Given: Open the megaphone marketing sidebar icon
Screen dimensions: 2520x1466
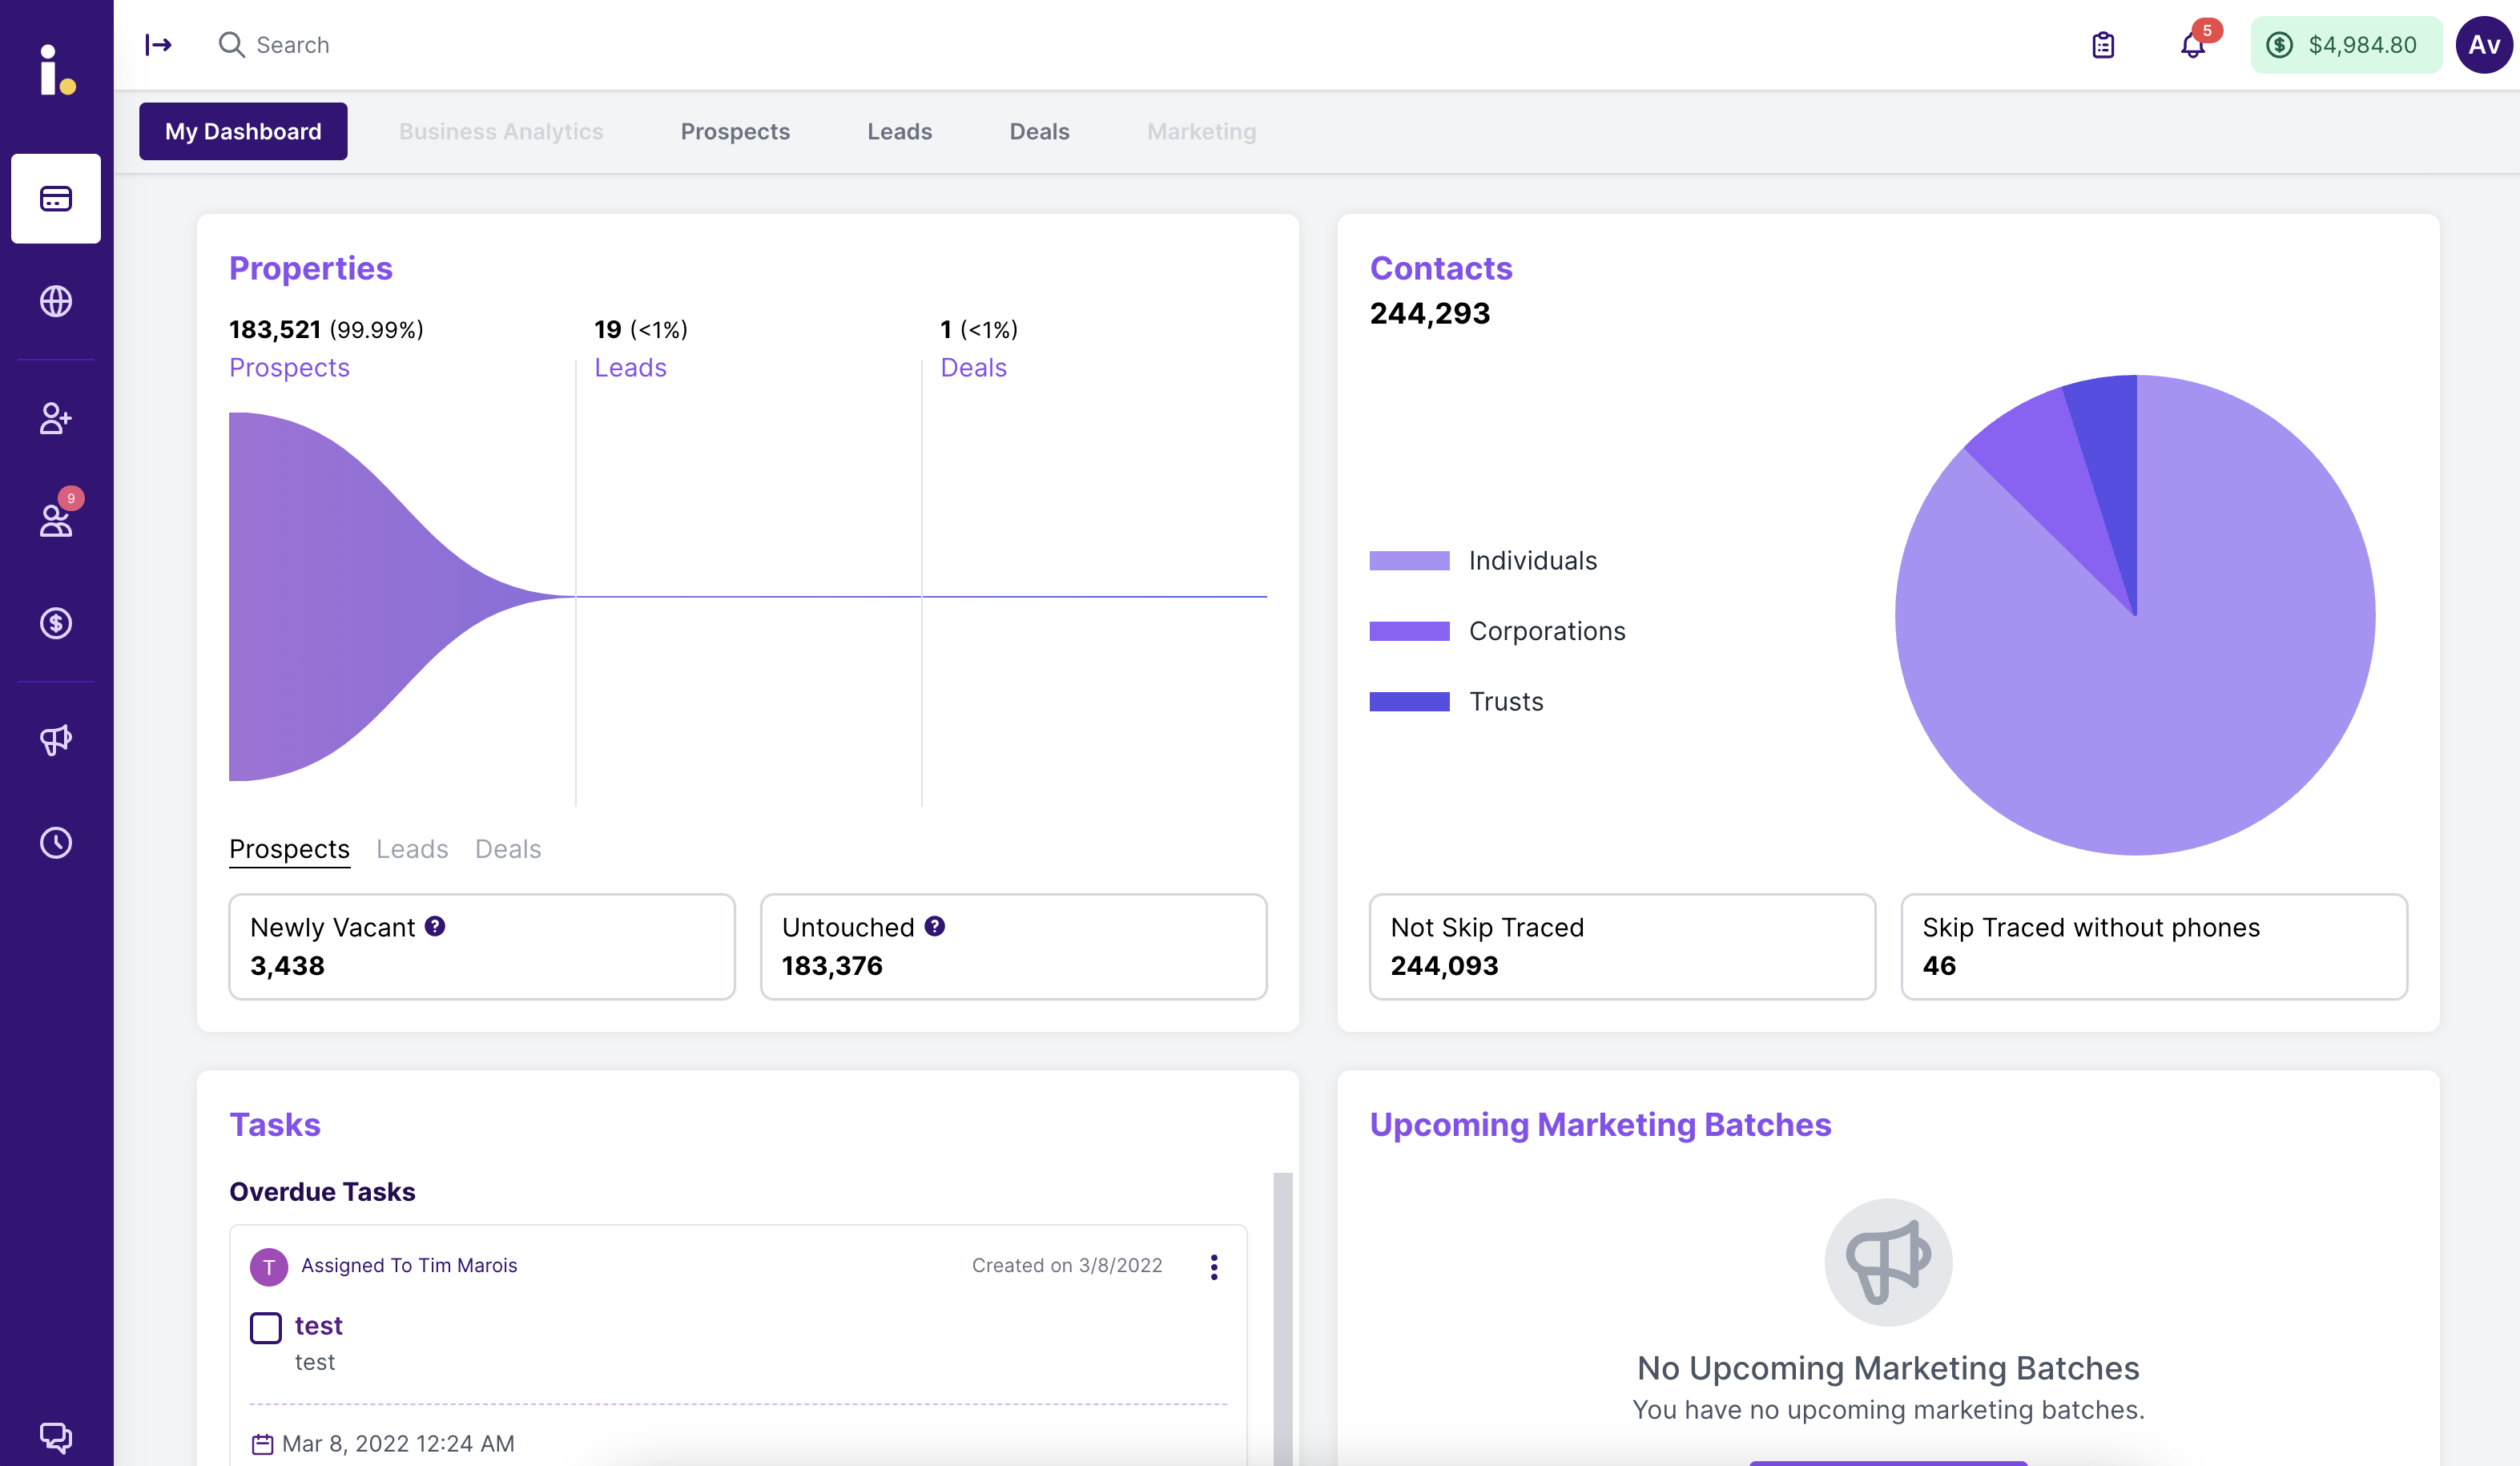Looking at the screenshot, I should tap(56, 739).
